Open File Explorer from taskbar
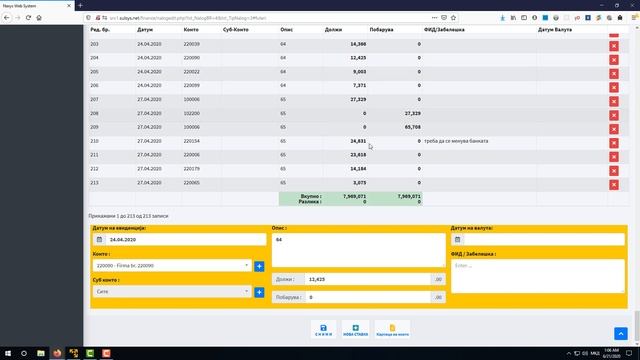This screenshot has height=360, width=640. (41, 353)
